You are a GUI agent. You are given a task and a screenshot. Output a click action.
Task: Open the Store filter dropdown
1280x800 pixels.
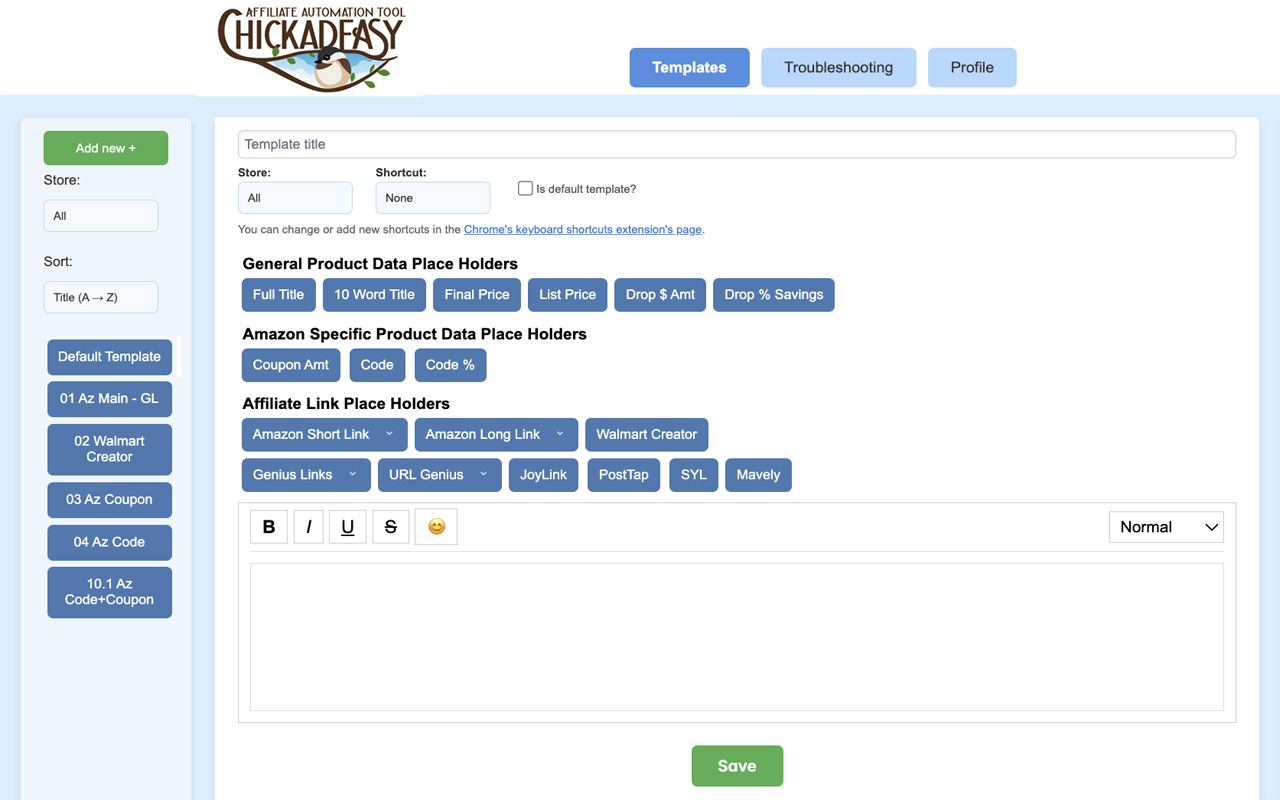[x=100, y=215]
